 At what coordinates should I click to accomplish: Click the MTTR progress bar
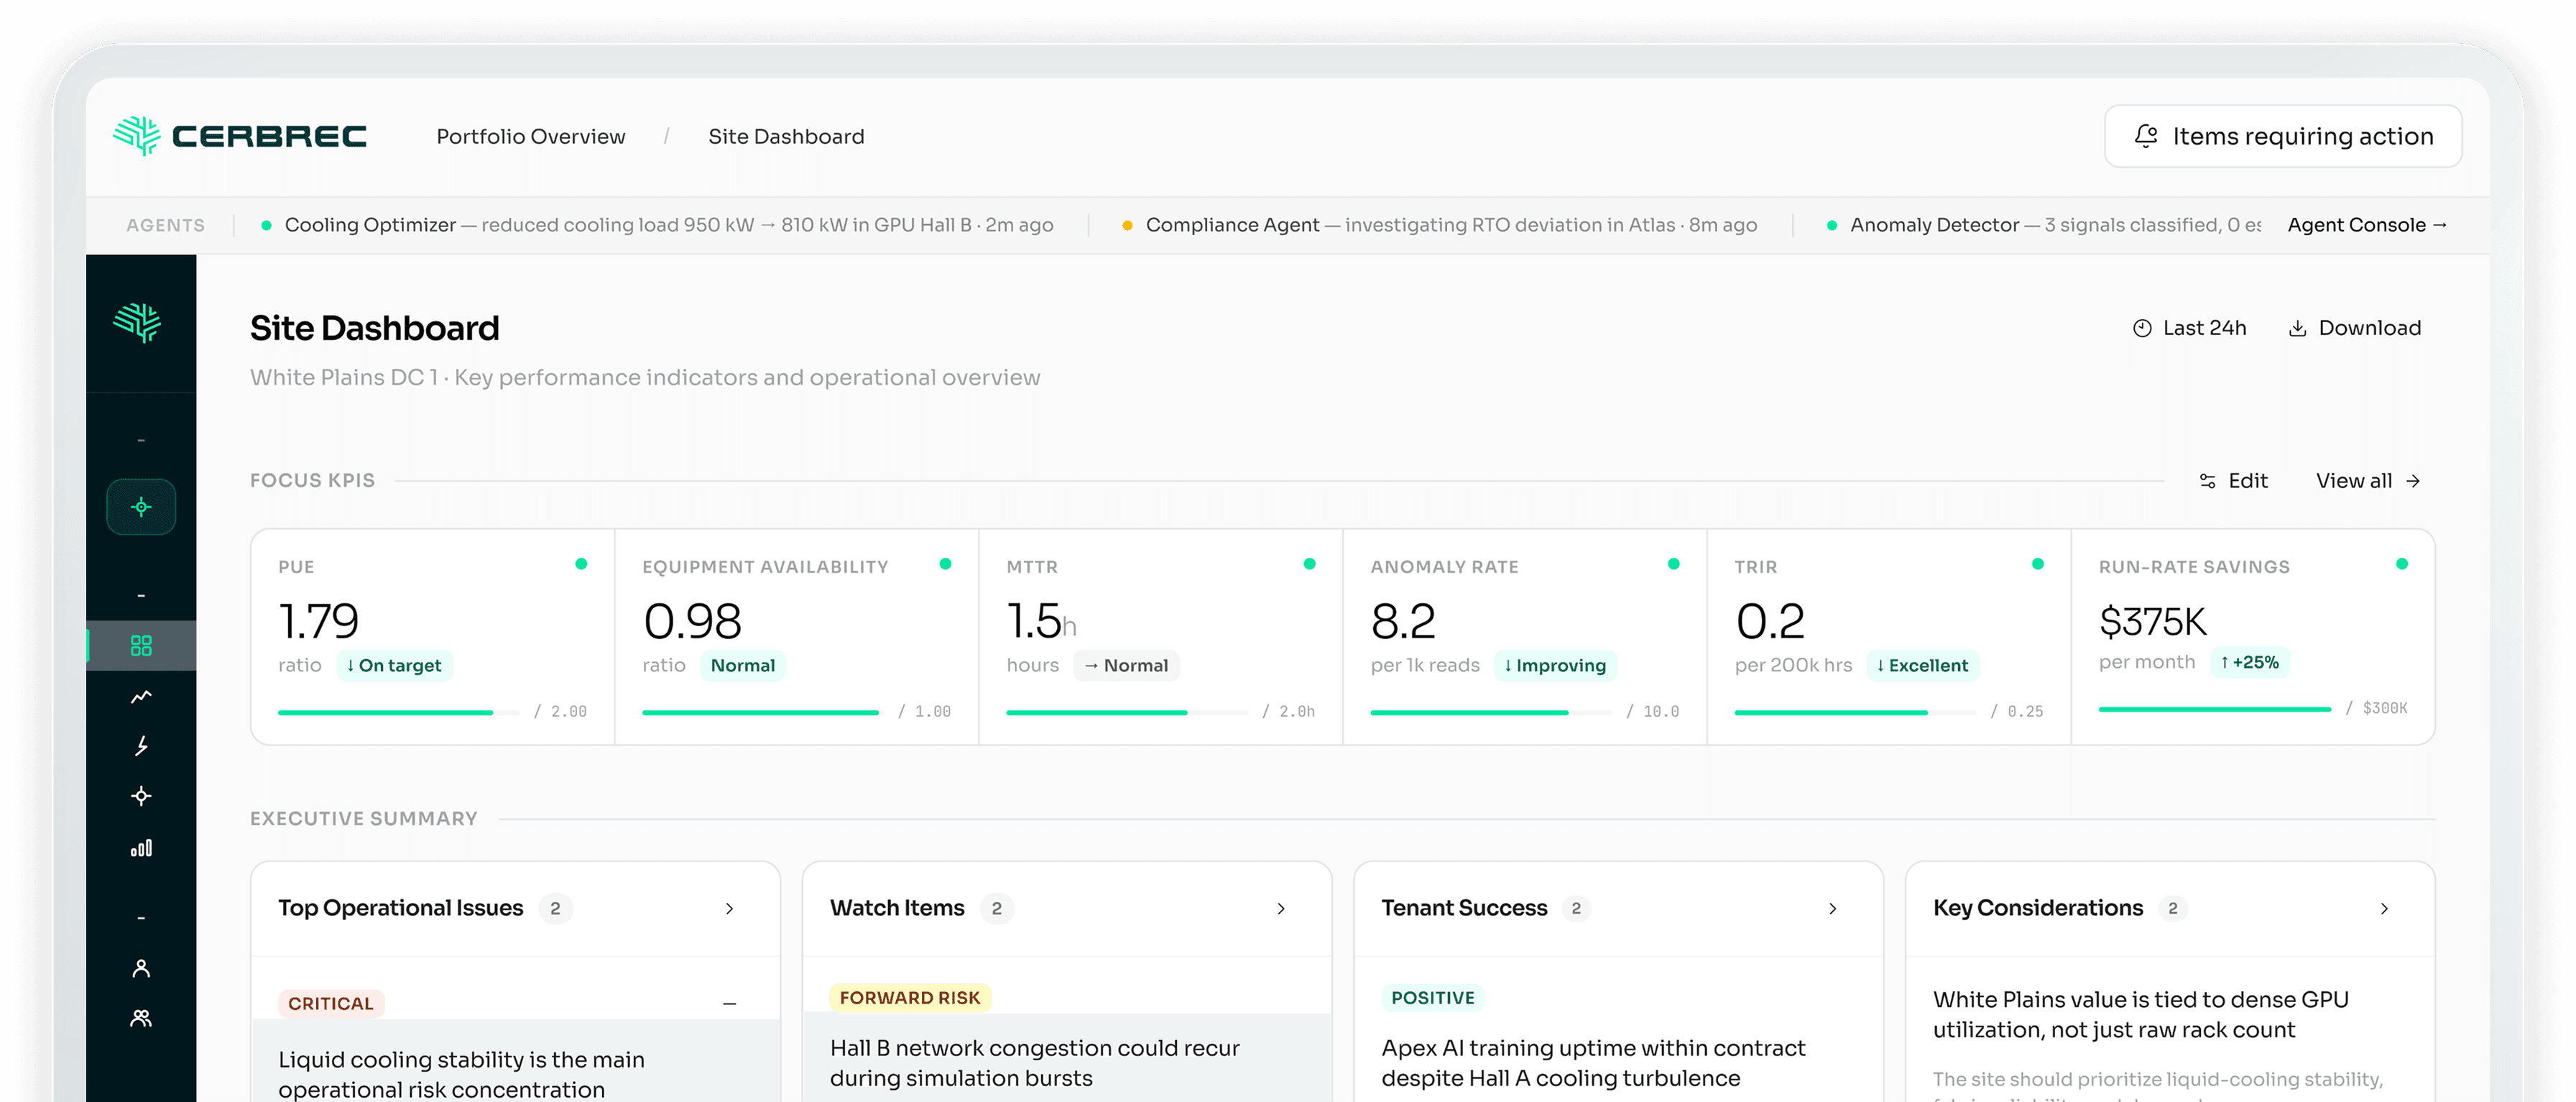[x=1127, y=712]
